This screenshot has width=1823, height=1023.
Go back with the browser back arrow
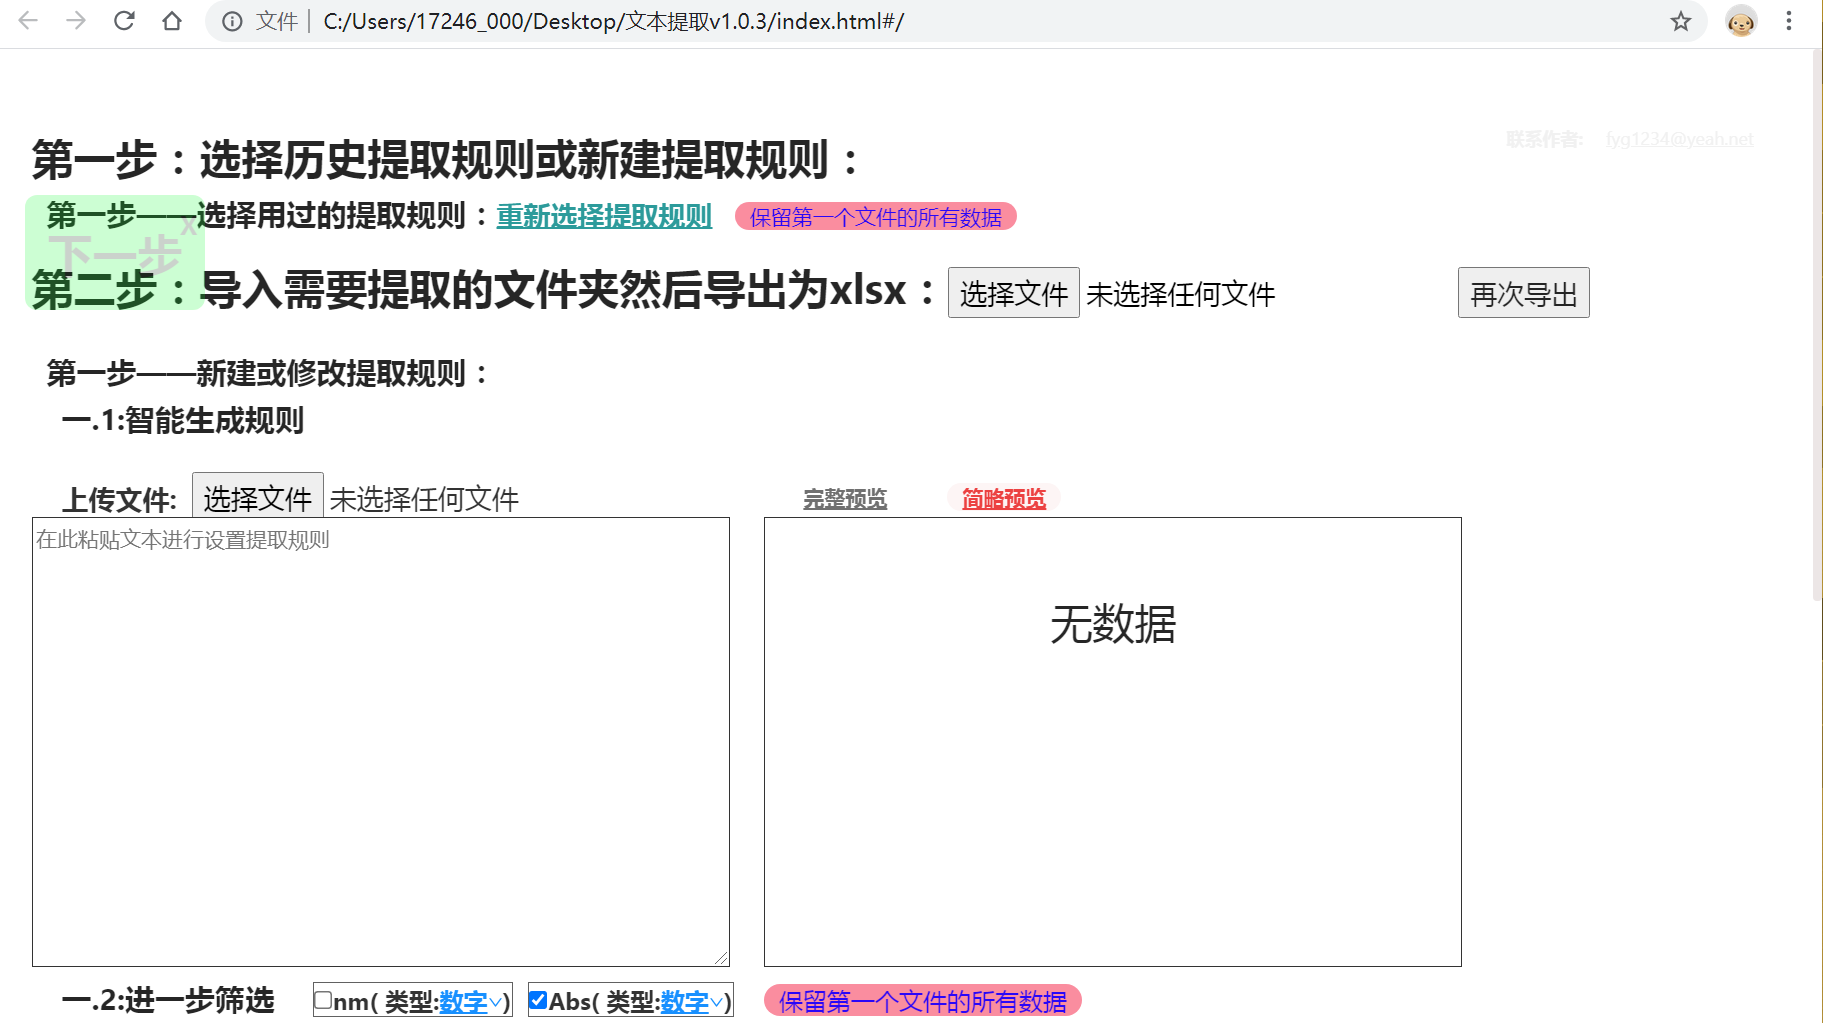tap(28, 21)
